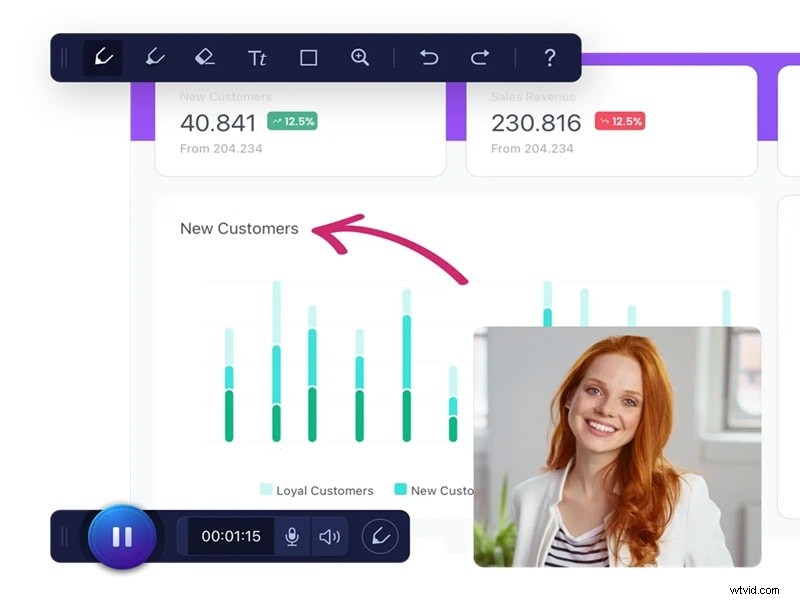Viewport: 800px width, 600px height.
Task: Select the Marker highlighter tool
Action: click(x=153, y=57)
